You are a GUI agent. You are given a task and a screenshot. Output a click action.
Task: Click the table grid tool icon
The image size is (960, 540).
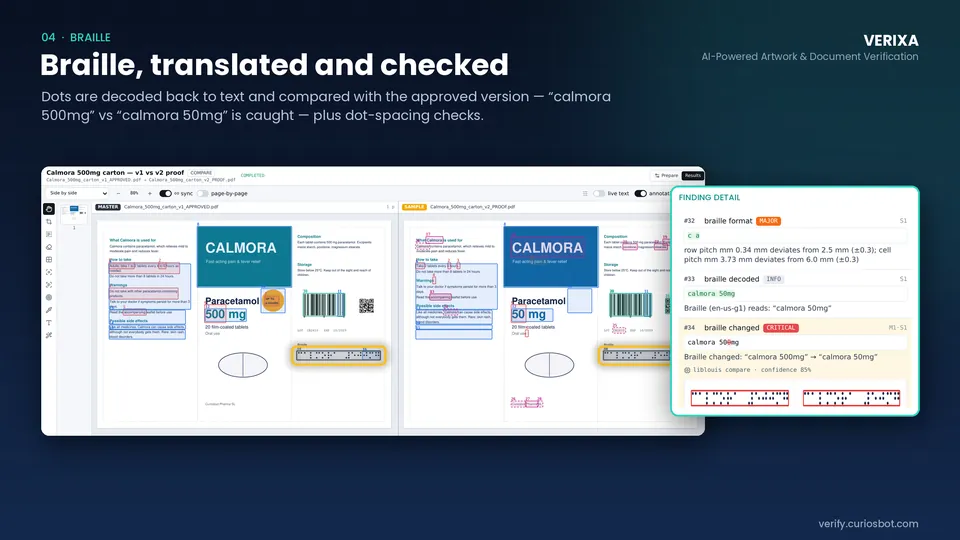pyautogui.click(x=49, y=260)
